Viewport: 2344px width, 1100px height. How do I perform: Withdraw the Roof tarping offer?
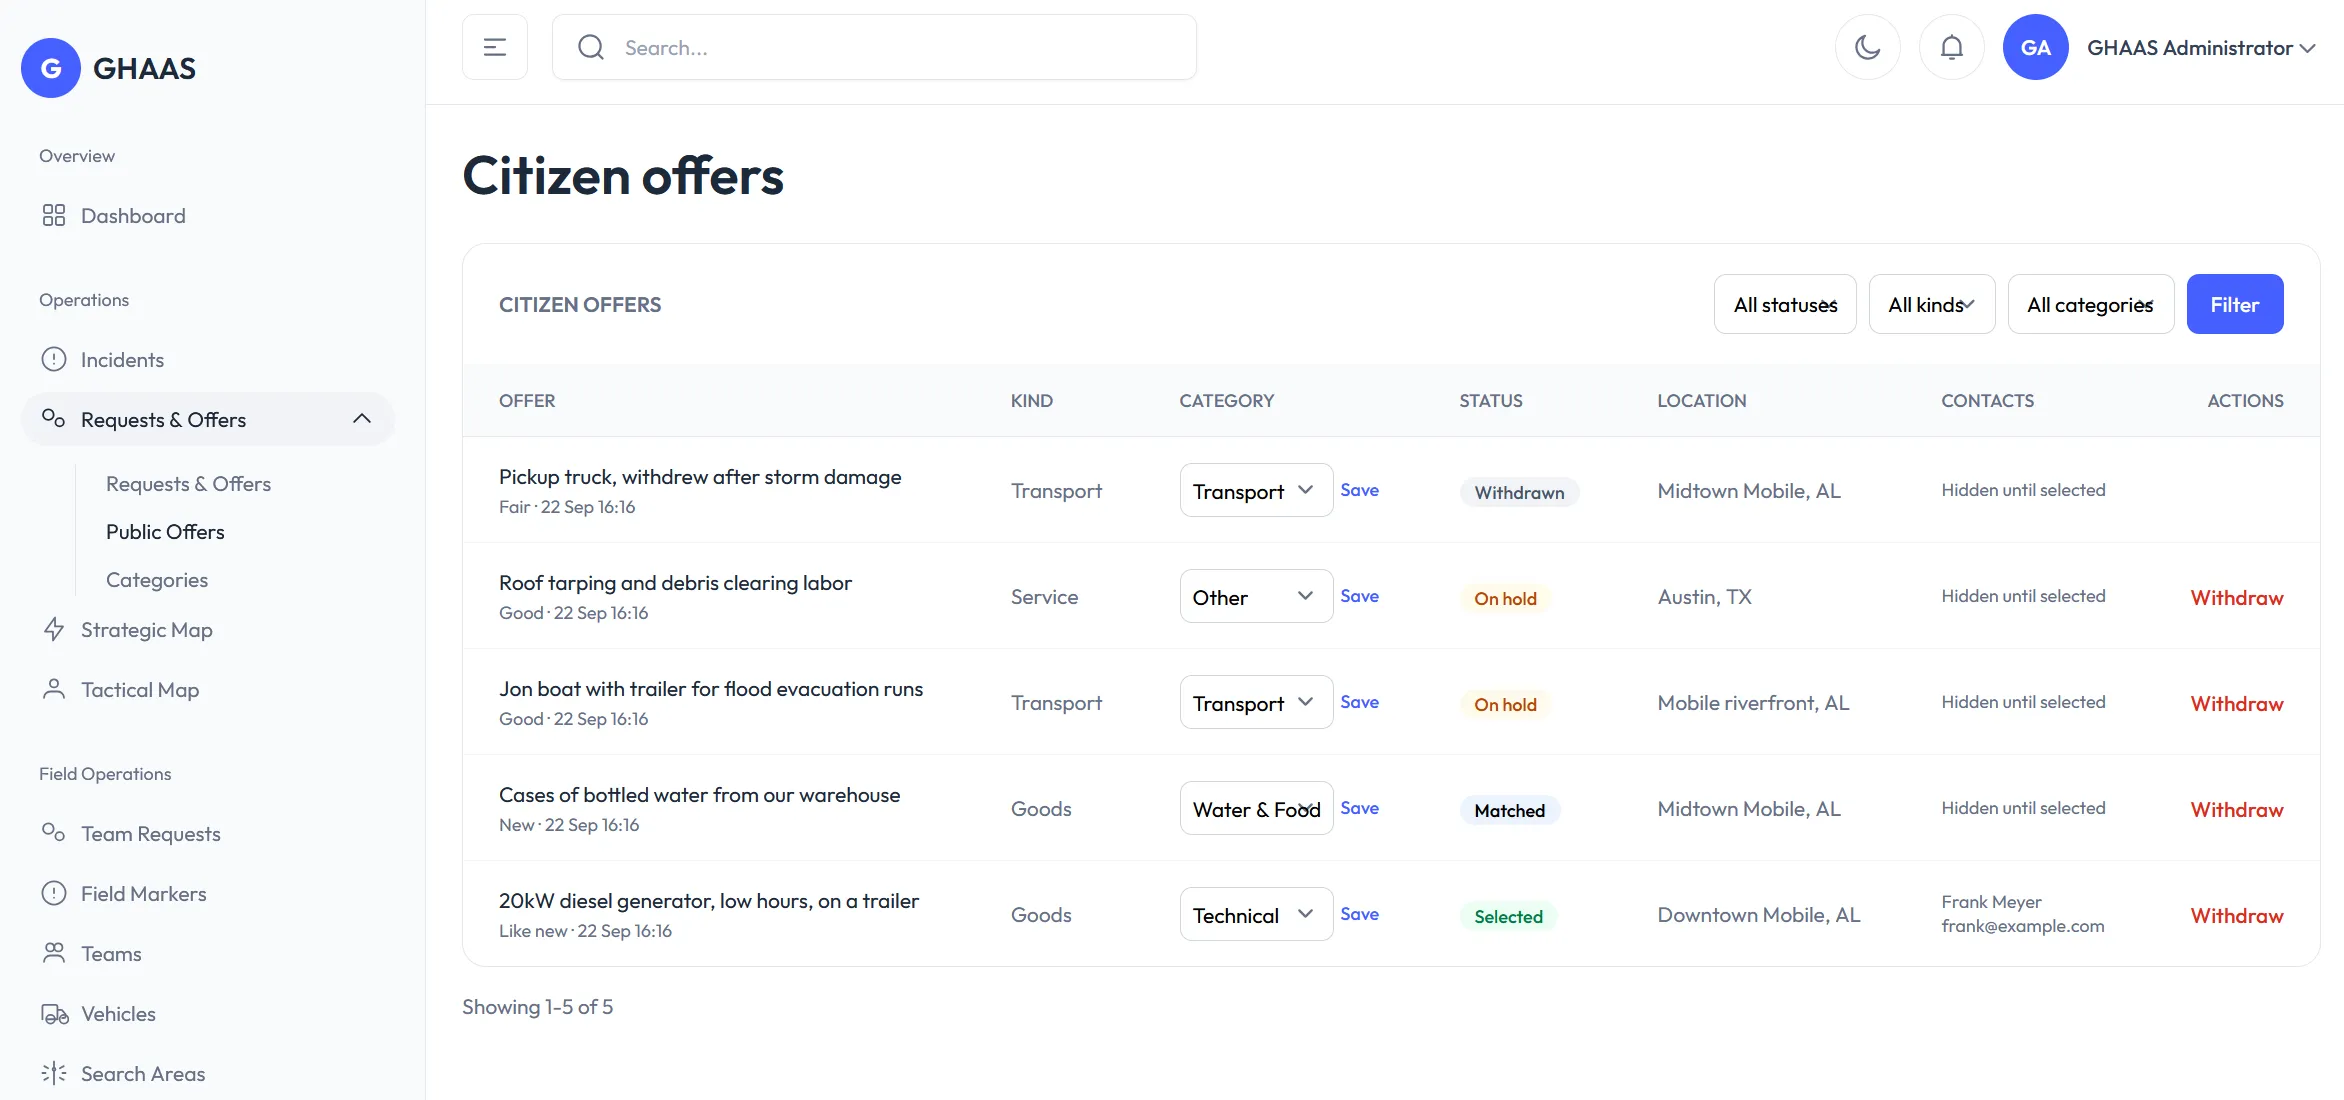coord(2237,598)
